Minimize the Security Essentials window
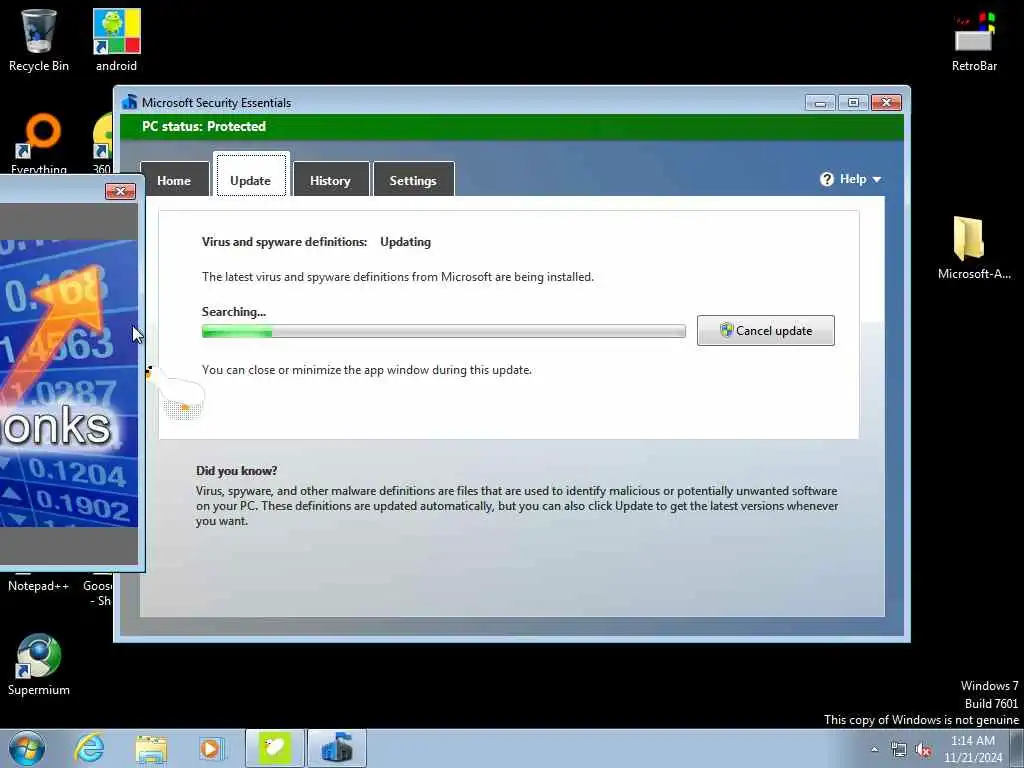 820,103
